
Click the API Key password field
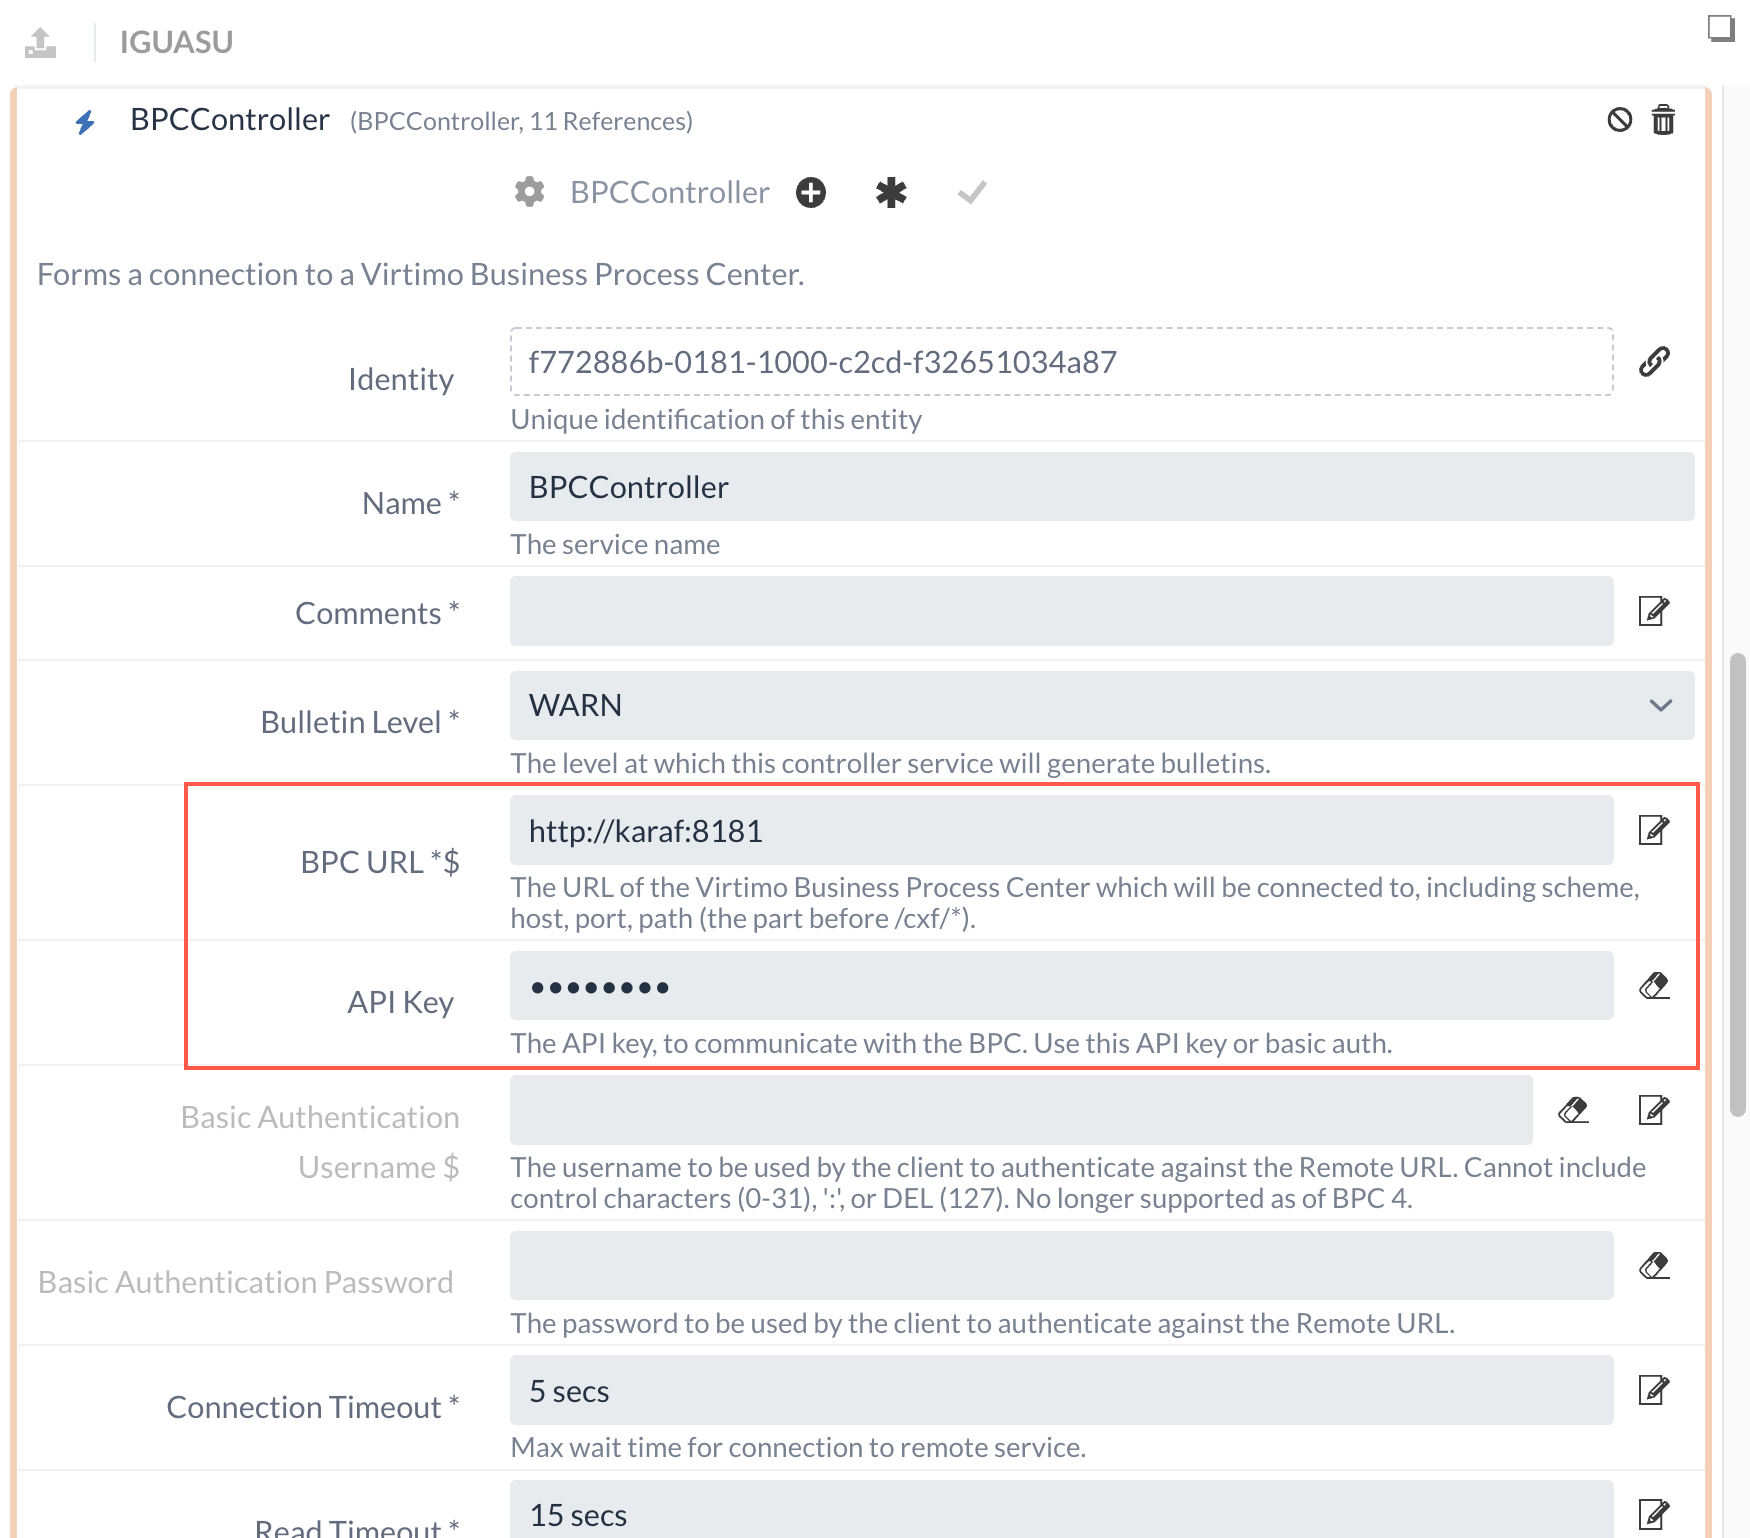tap(1061, 986)
